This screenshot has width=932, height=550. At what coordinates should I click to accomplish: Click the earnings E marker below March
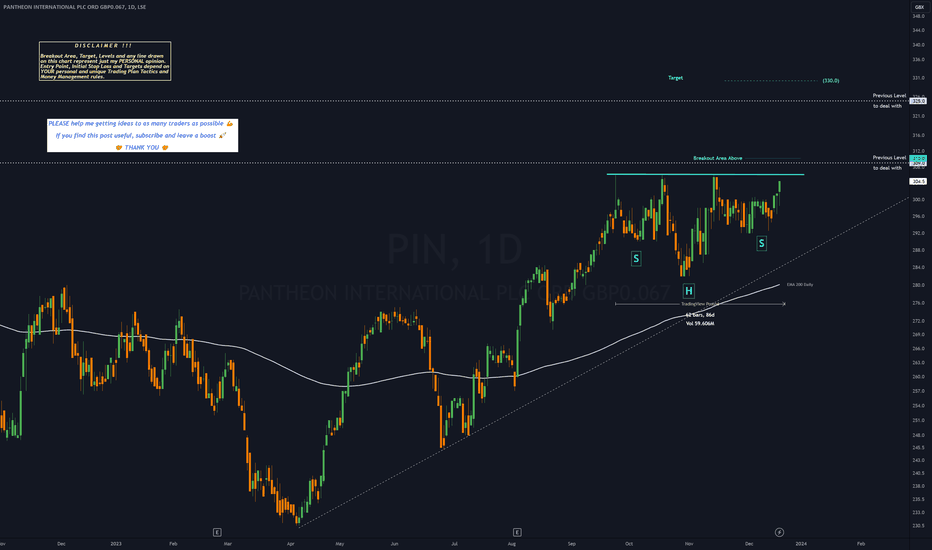point(217,532)
